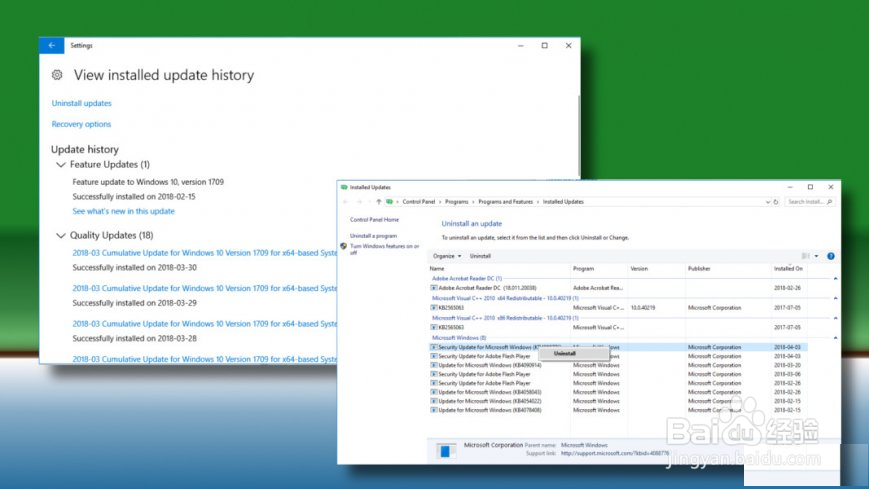The image size is (869, 489).
Task: Open Control Panel Home
Action: [x=374, y=220]
